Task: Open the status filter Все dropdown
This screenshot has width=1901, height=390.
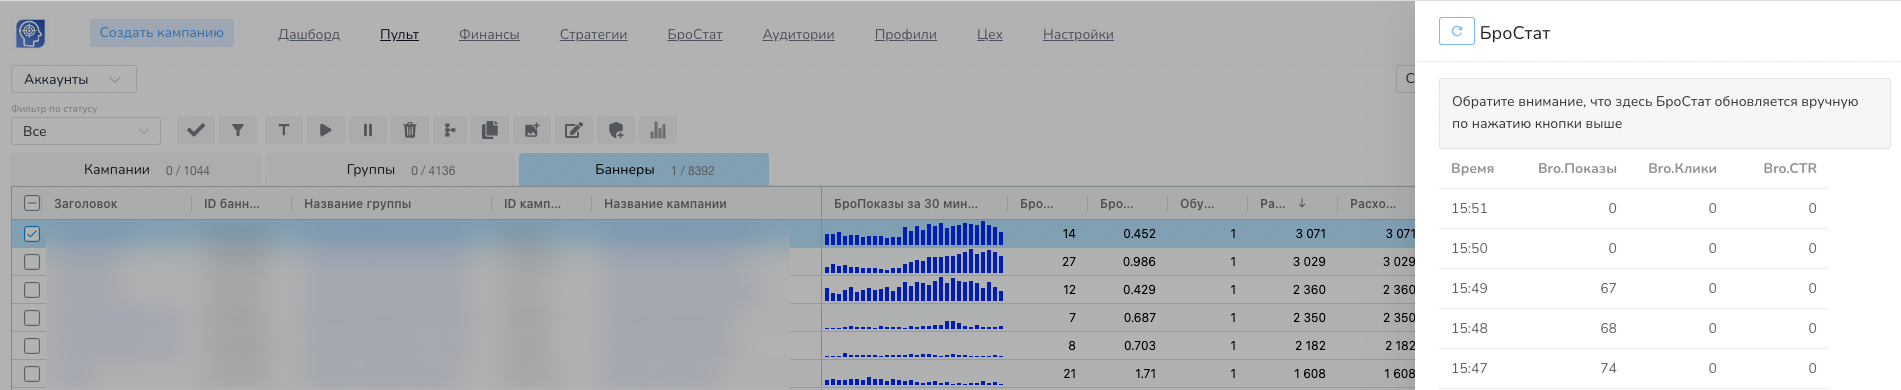Action: [x=86, y=131]
